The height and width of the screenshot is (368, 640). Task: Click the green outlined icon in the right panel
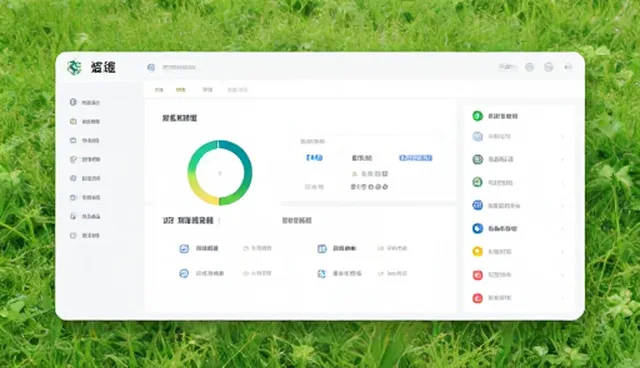tap(478, 182)
